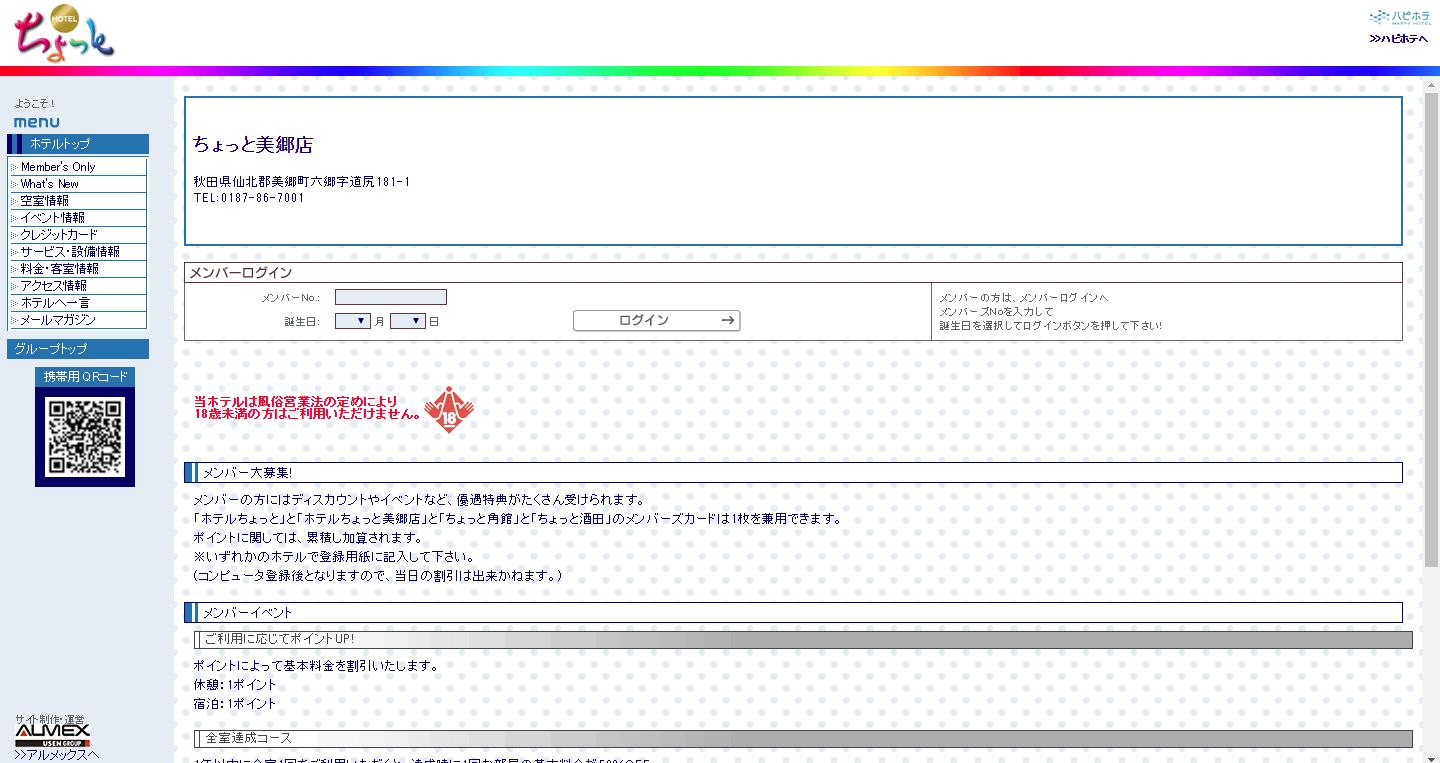Screen dimensions: 1440x763
Task: Click the menu heading text
Action: (x=37, y=122)
